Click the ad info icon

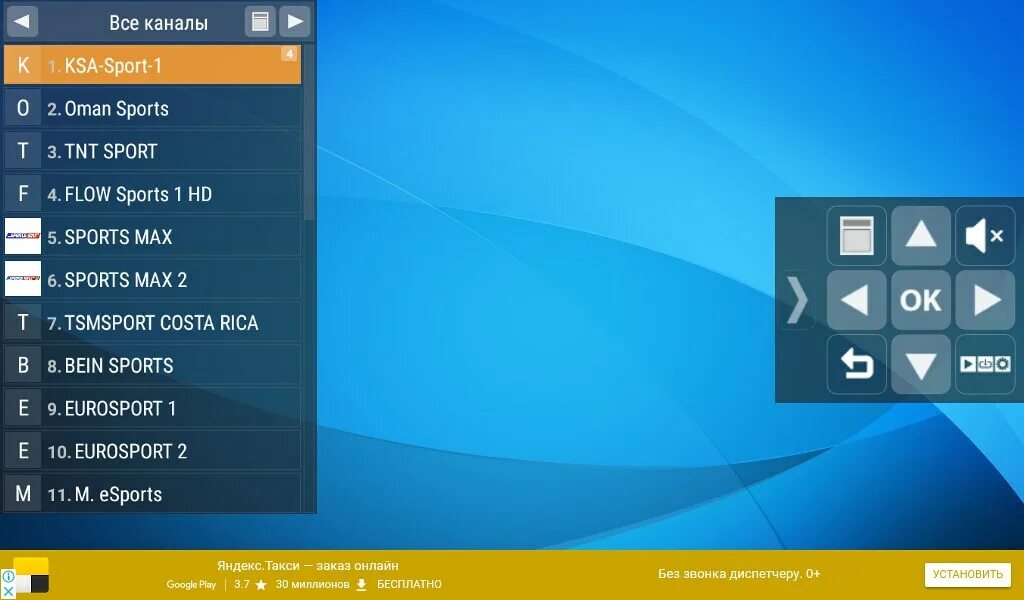pyautogui.click(x=8, y=576)
